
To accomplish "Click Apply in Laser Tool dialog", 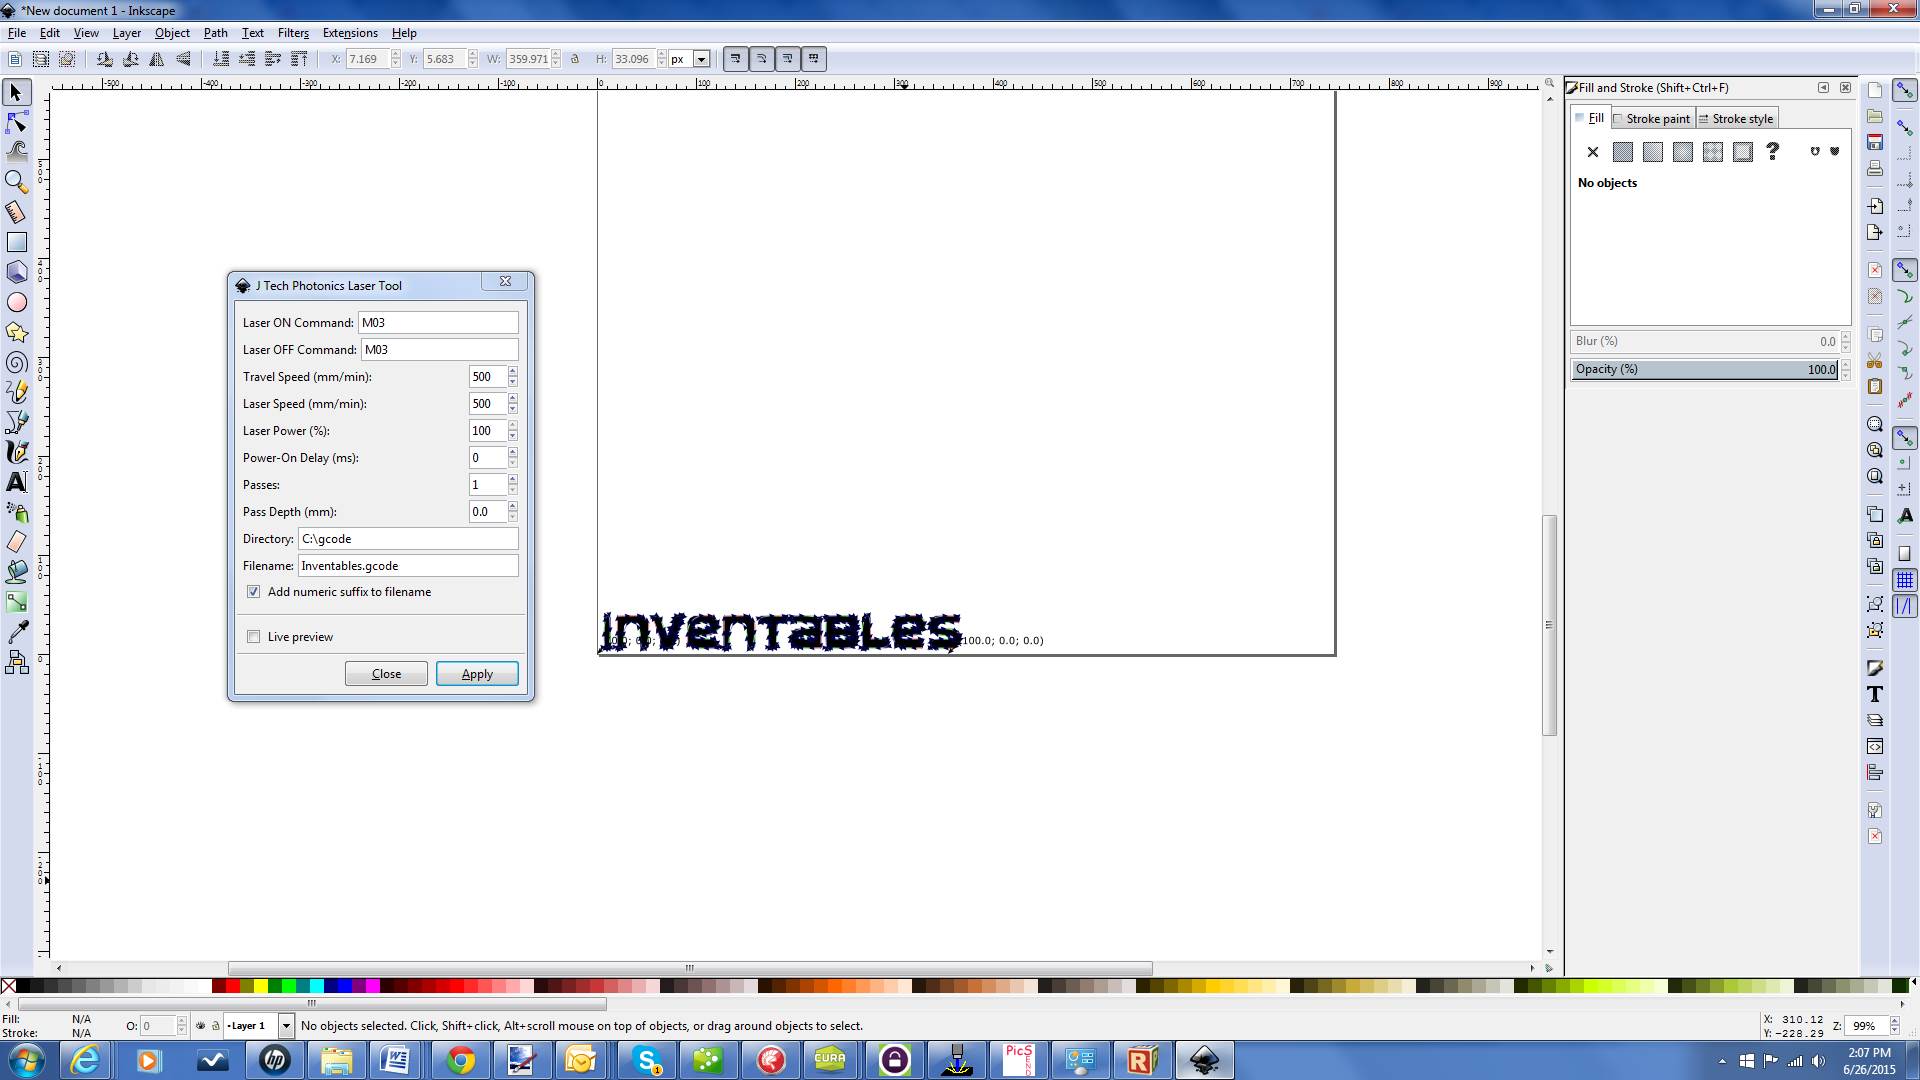I will coord(477,674).
